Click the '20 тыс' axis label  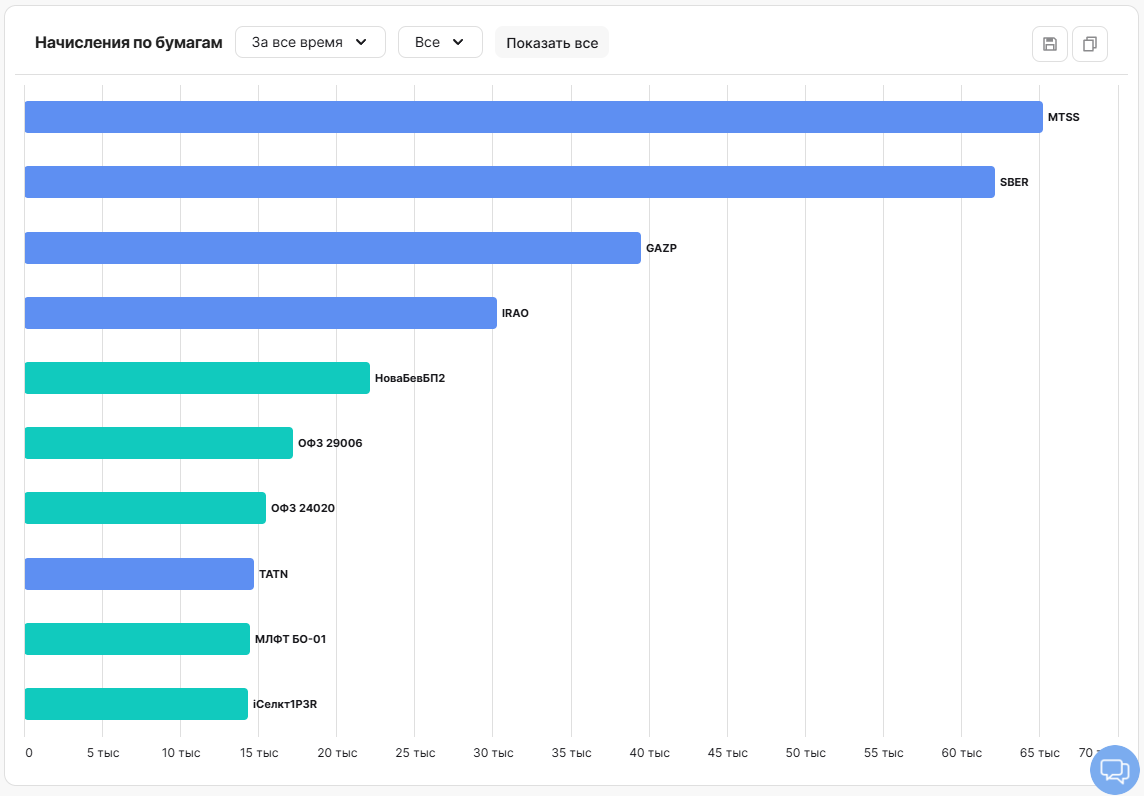pos(337,753)
